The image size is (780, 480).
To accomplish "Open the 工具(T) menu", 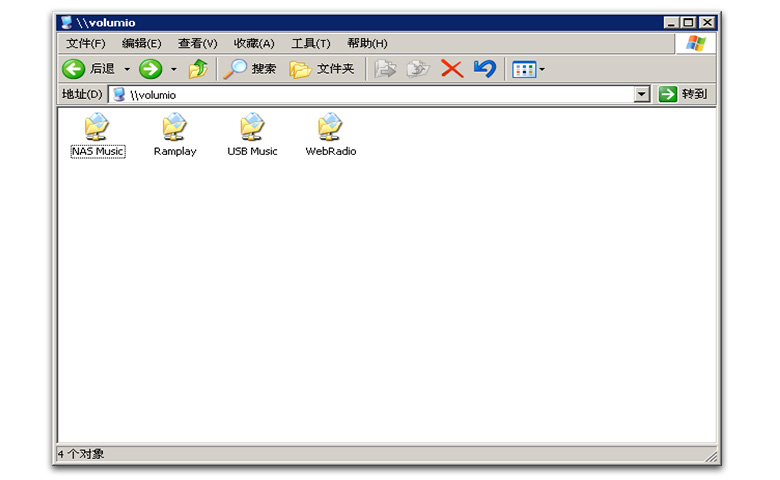I will click(310, 43).
